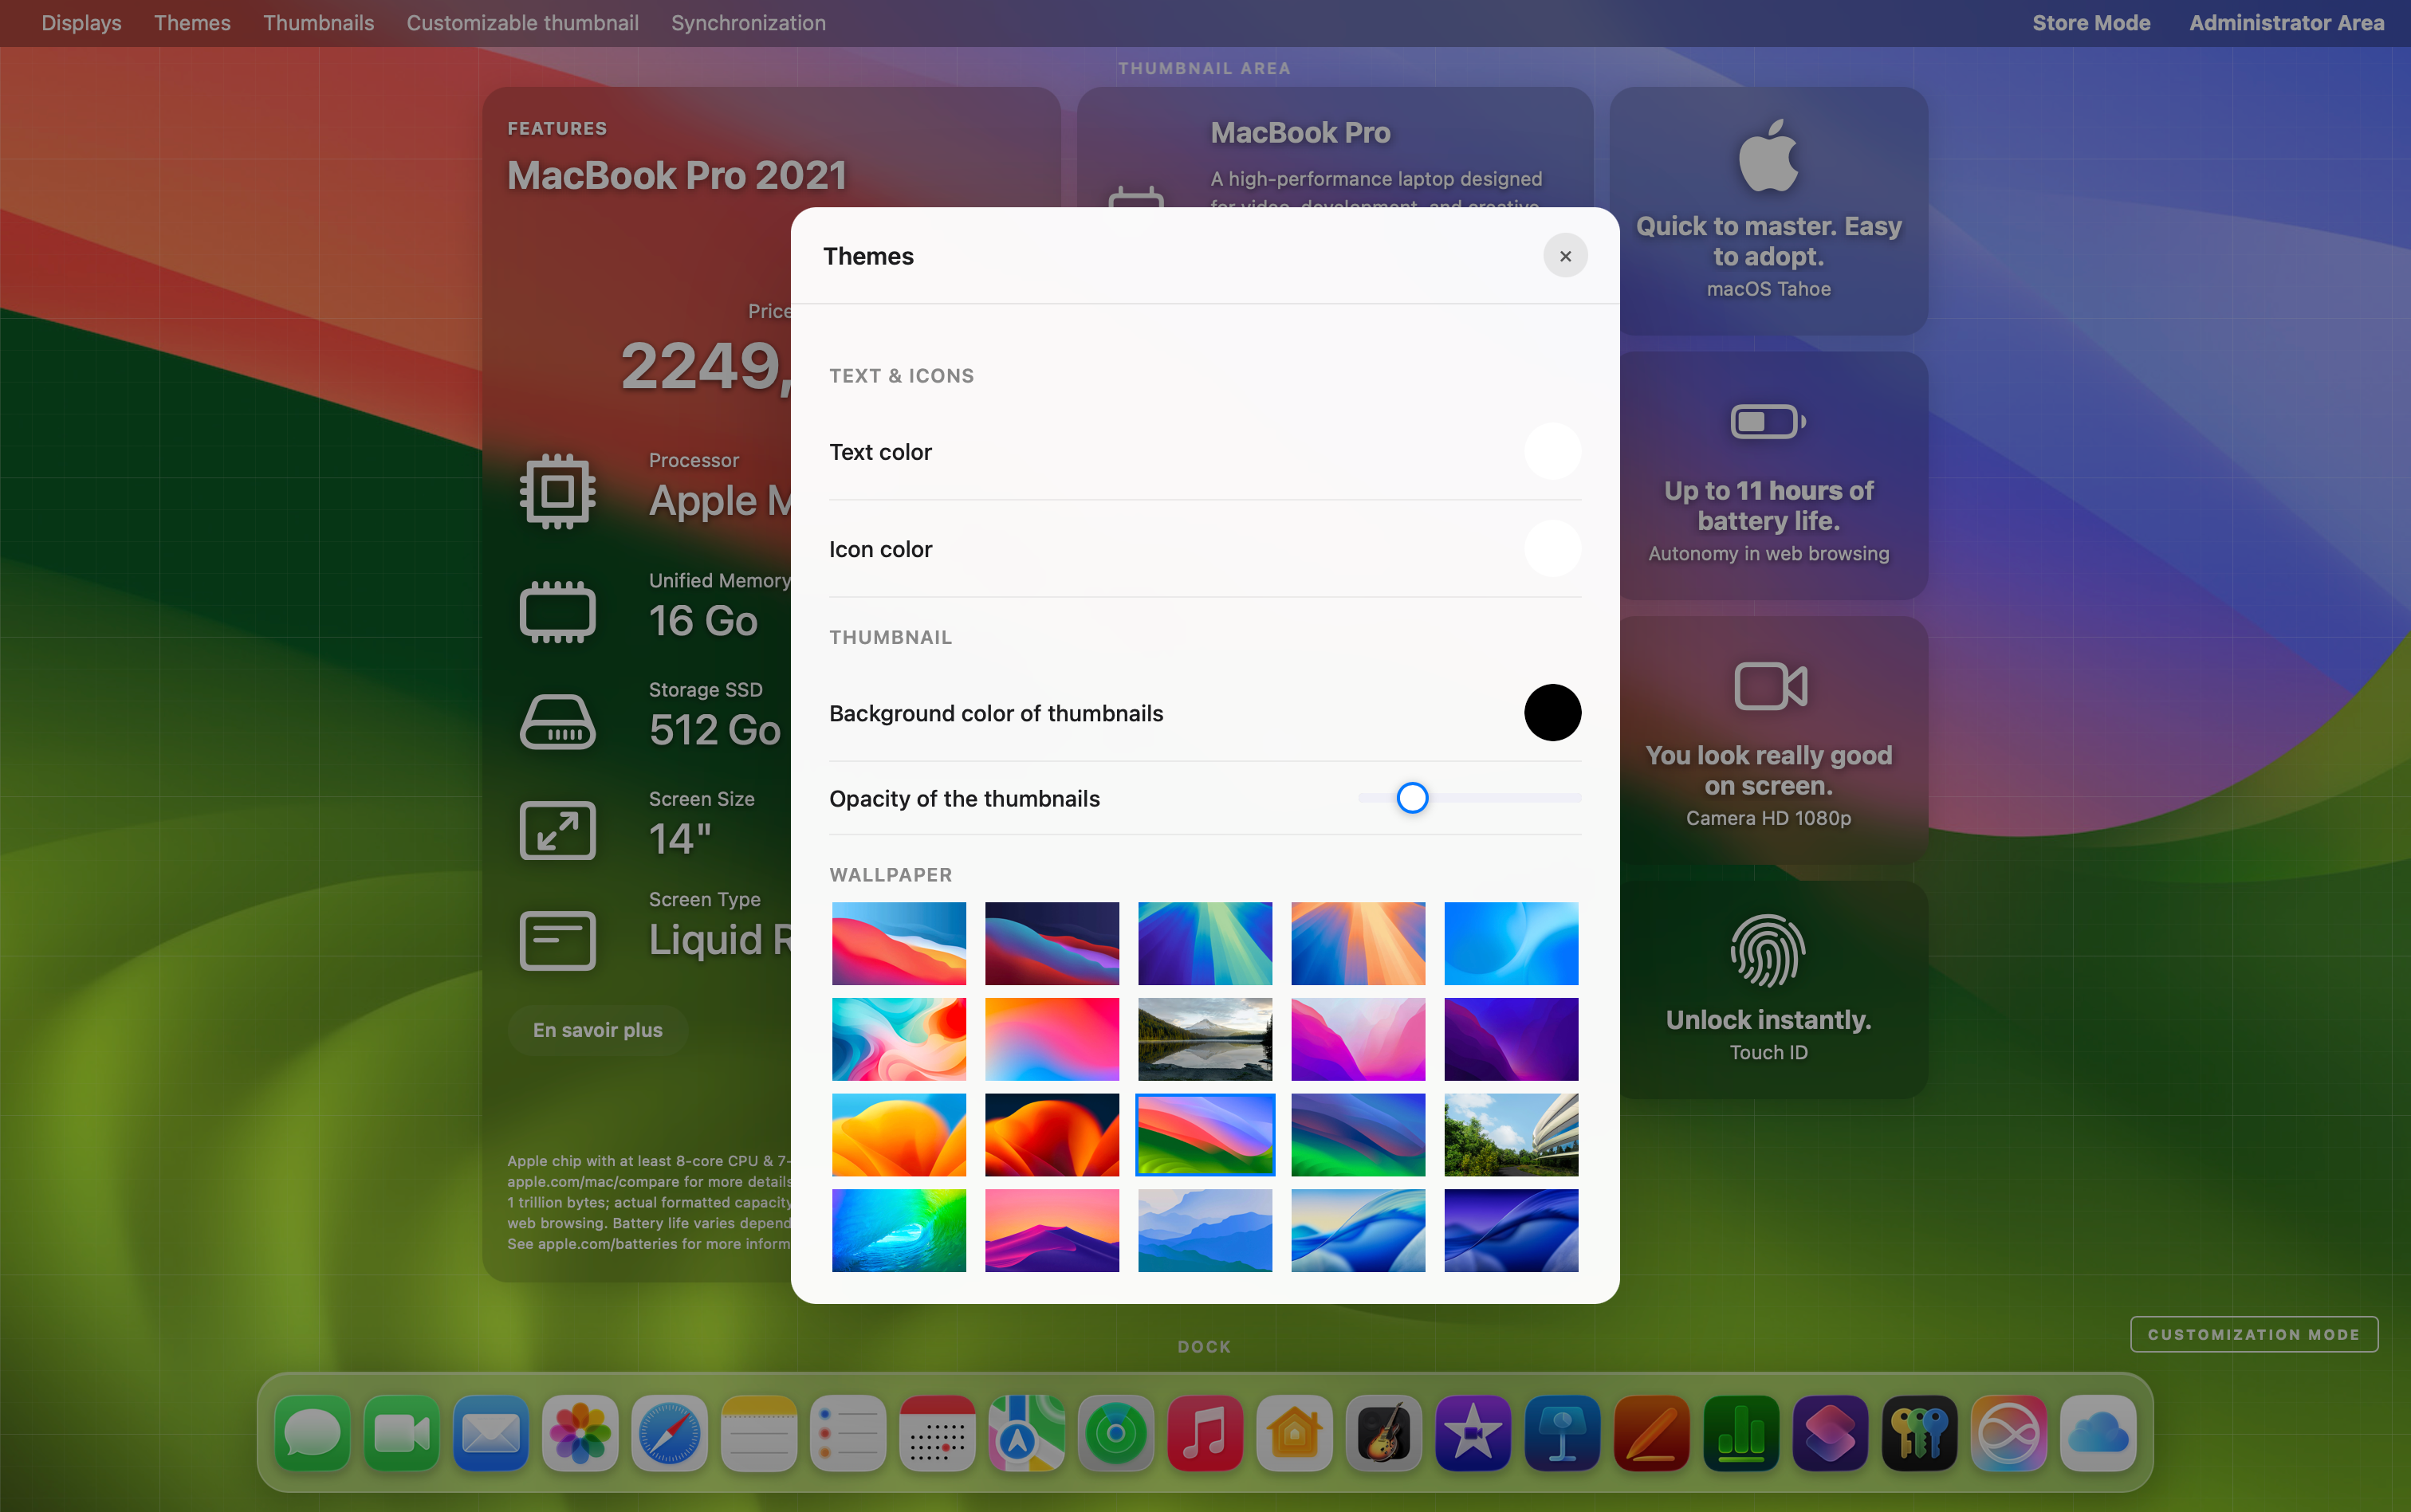This screenshot has height=1512, width=2411.
Task: Open the Find My radar icon
Action: (x=1116, y=1433)
